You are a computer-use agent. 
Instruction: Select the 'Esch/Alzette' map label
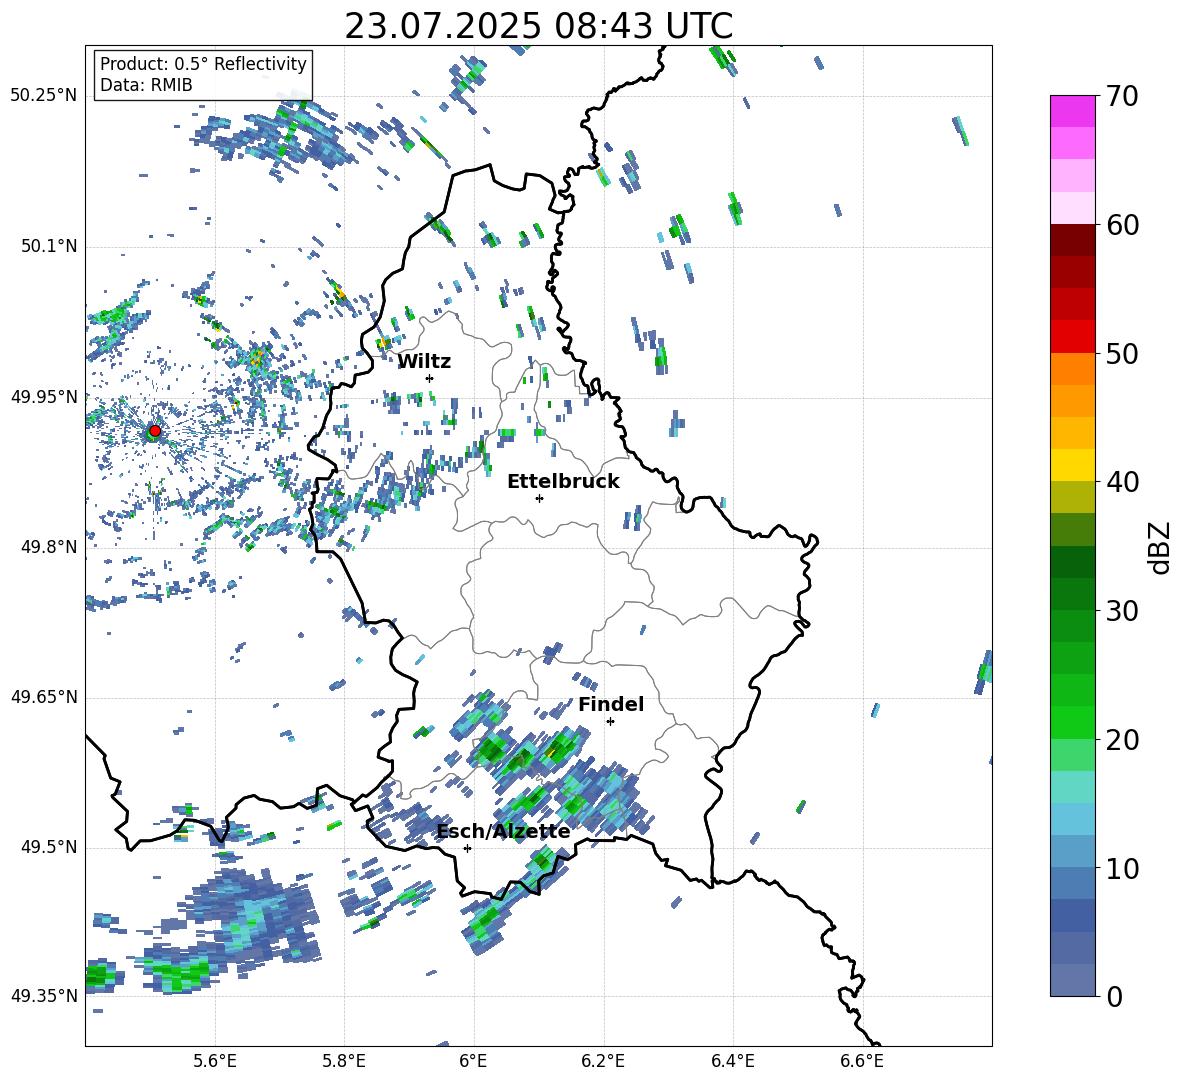coord(503,831)
